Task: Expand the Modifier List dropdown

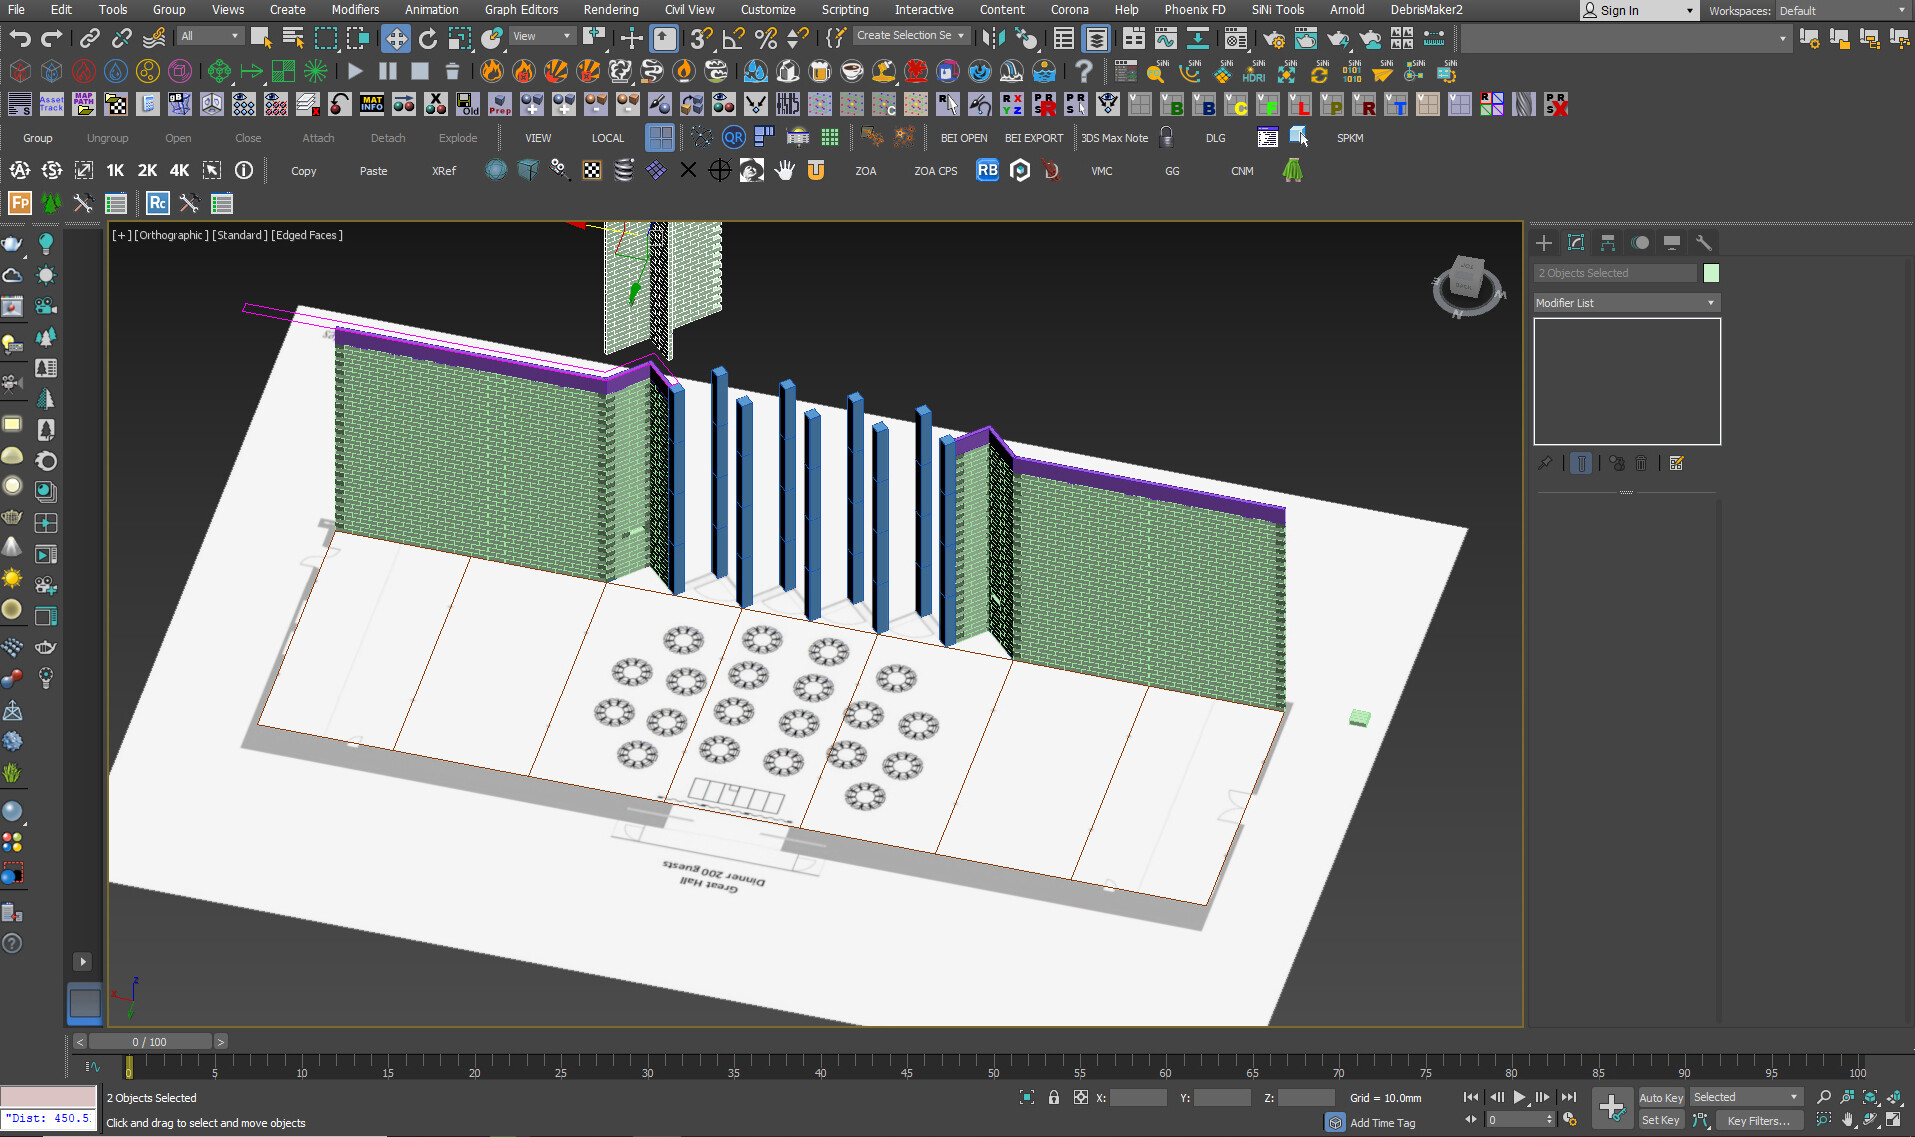Action: 1625,303
